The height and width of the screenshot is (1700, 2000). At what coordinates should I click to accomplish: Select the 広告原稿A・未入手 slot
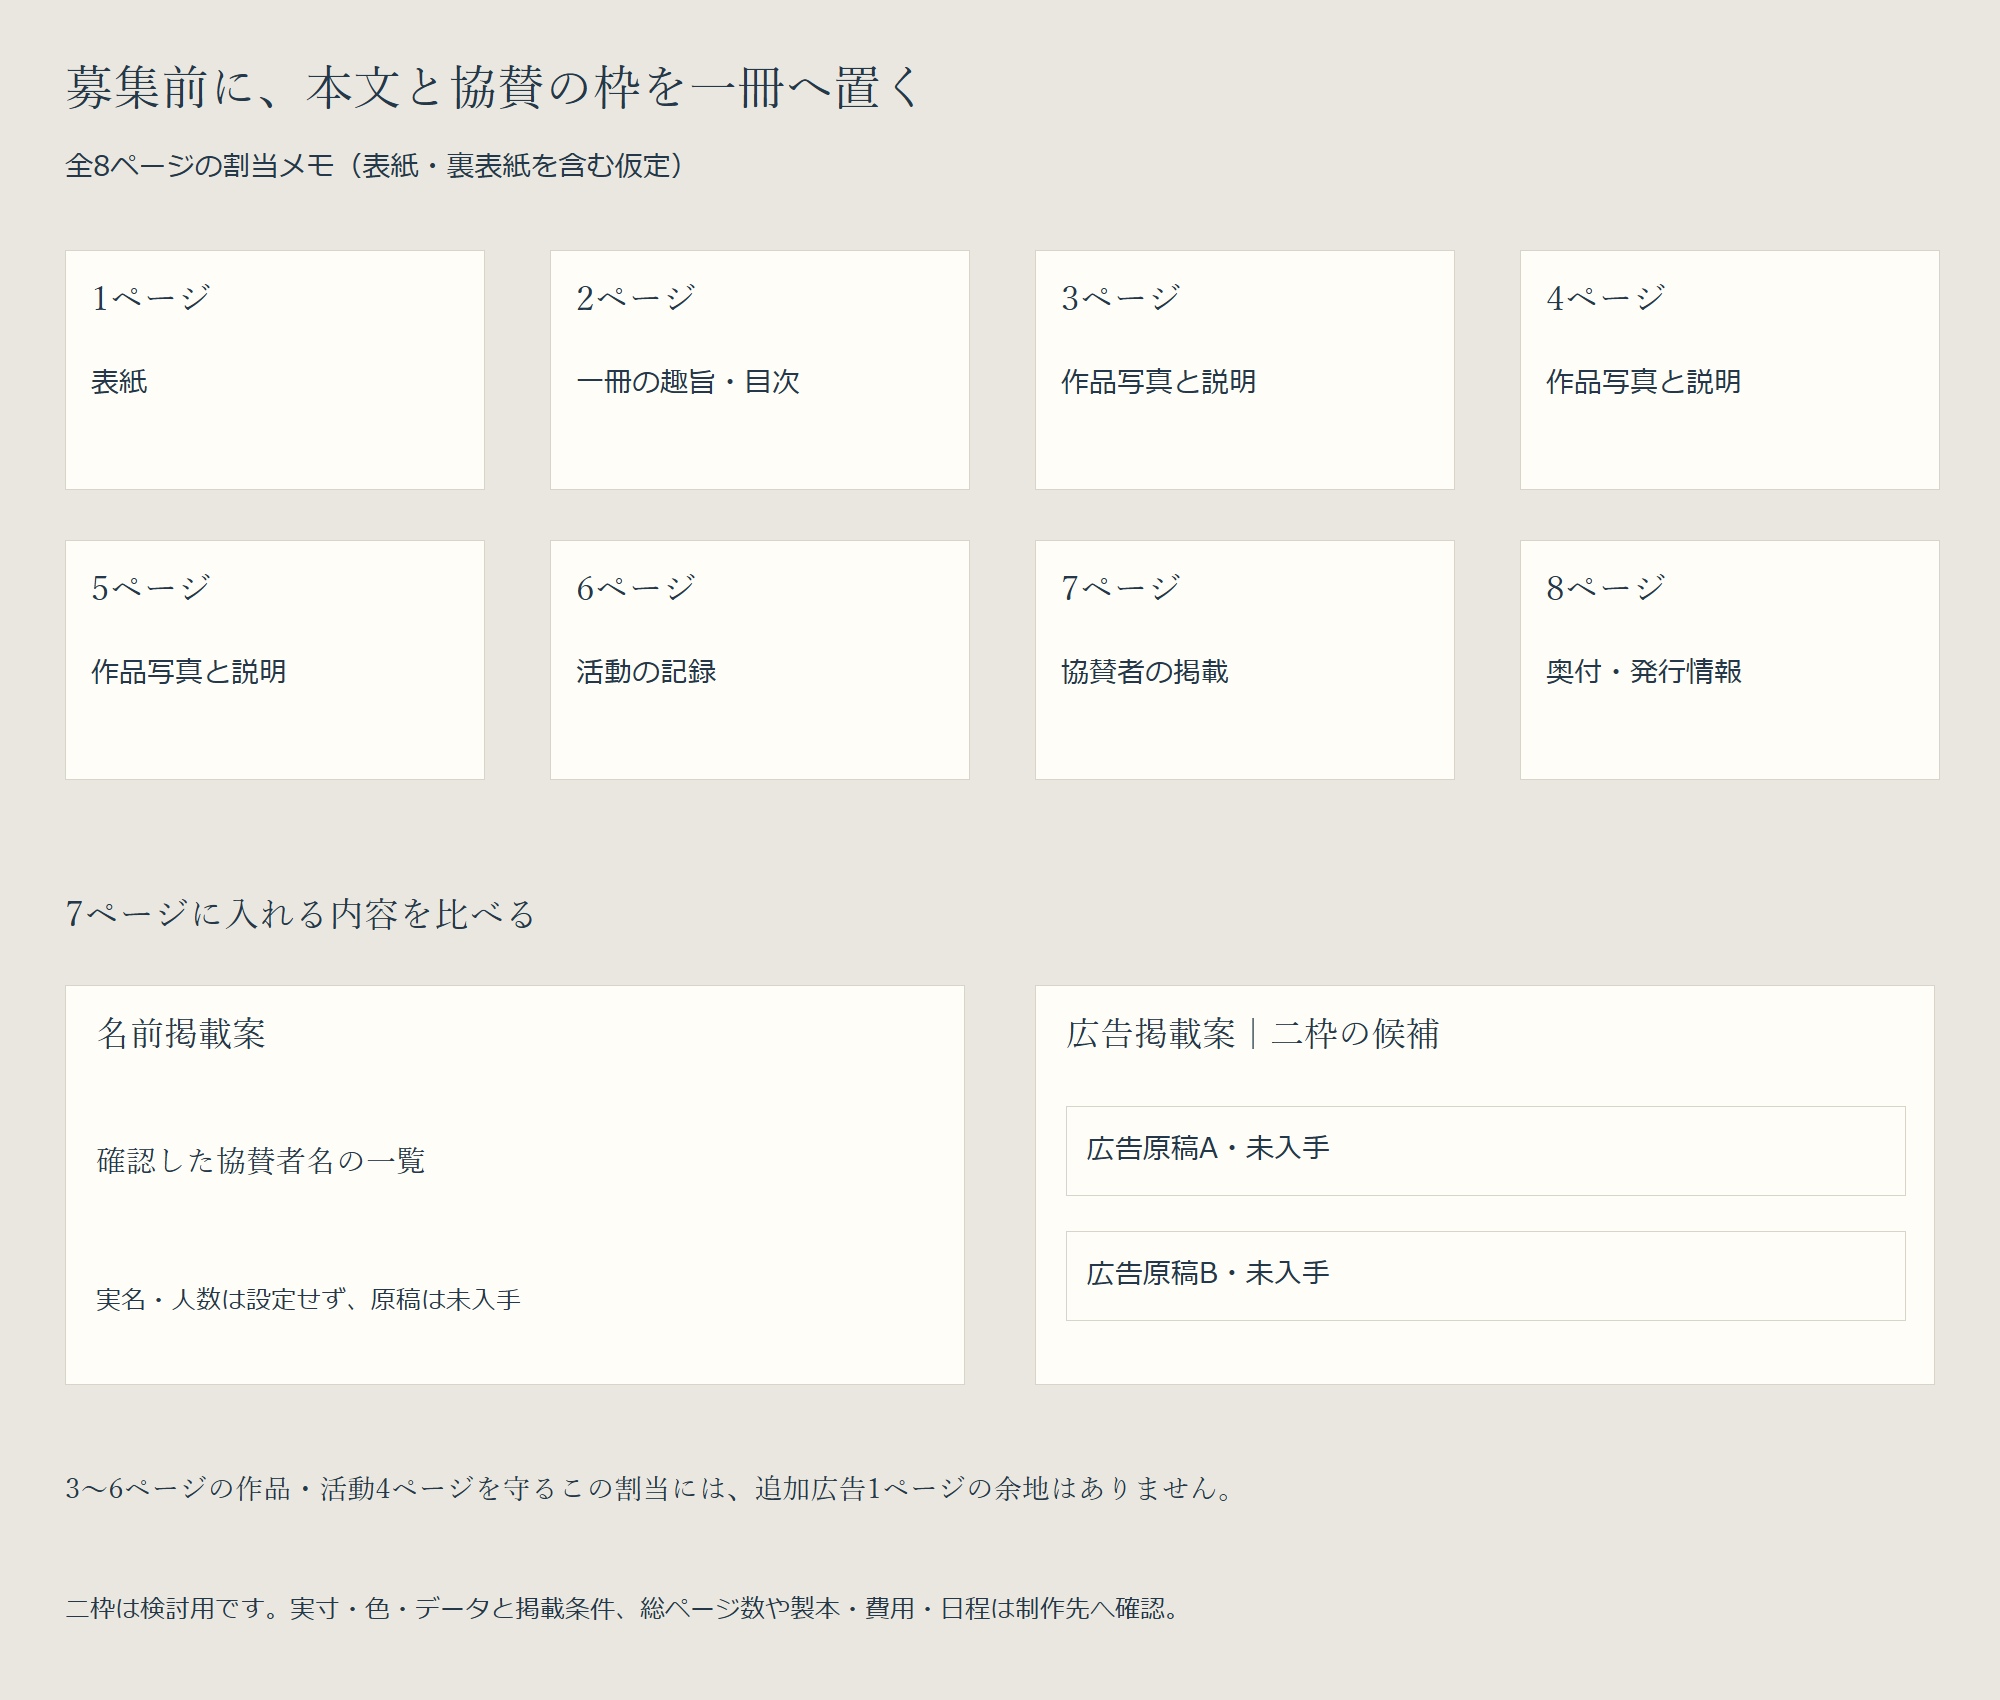pyautogui.click(x=1485, y=1151)
